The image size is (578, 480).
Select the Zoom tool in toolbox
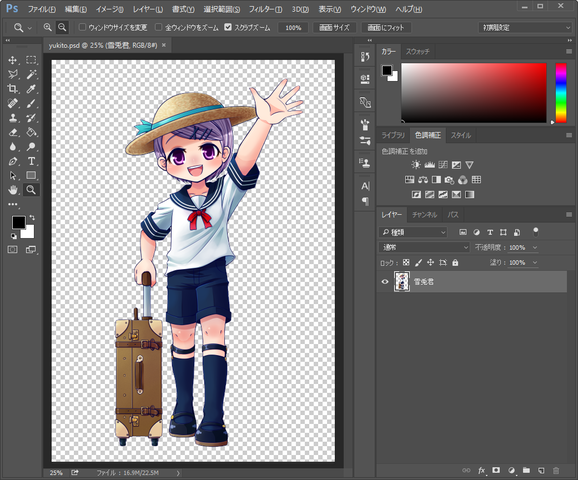click(31, 190)
